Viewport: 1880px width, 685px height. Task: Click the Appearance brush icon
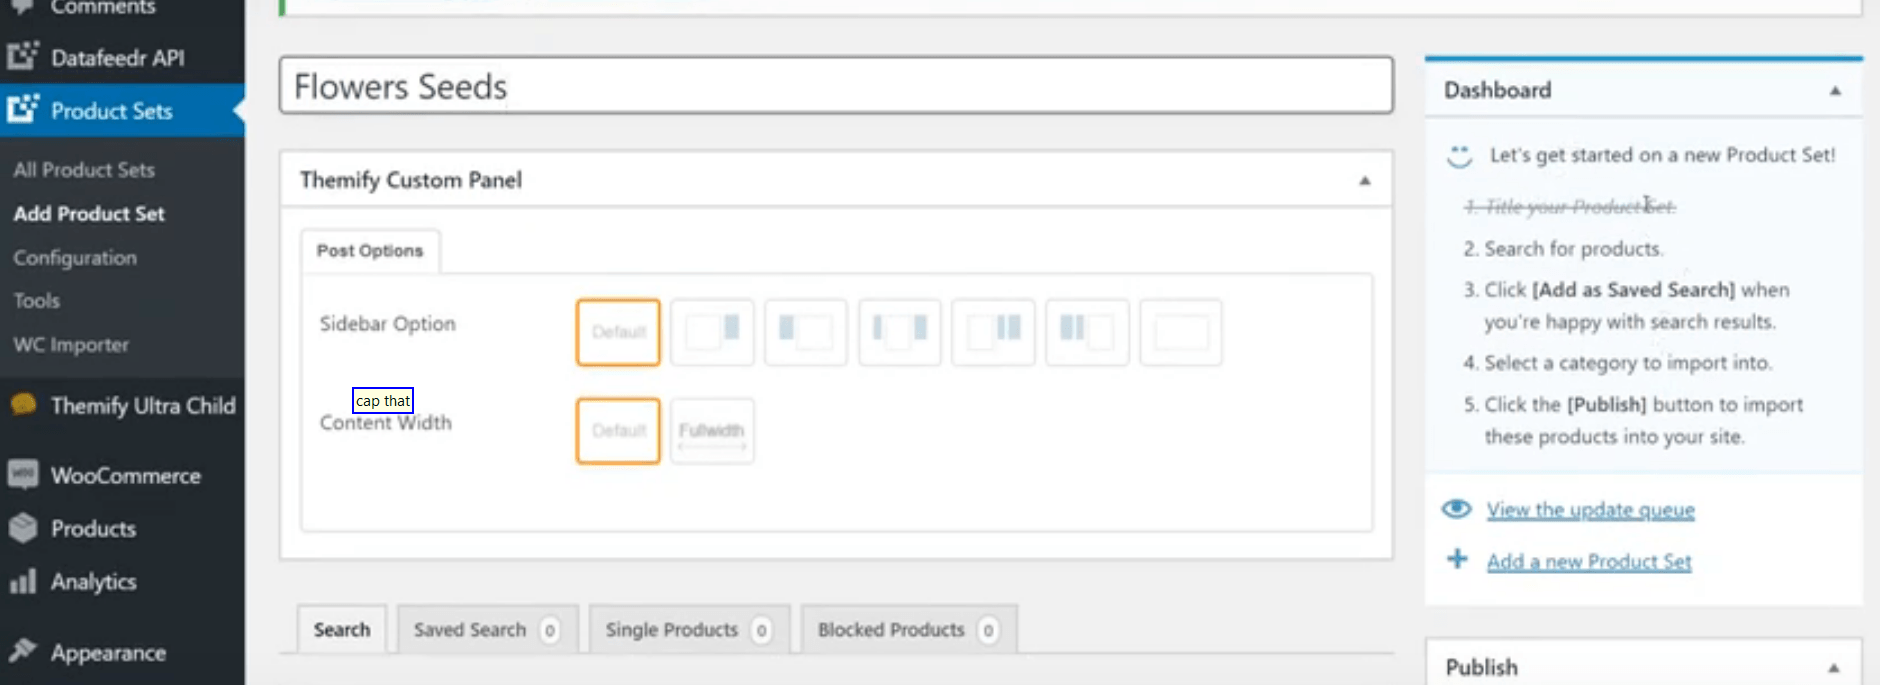pos(25,652)
